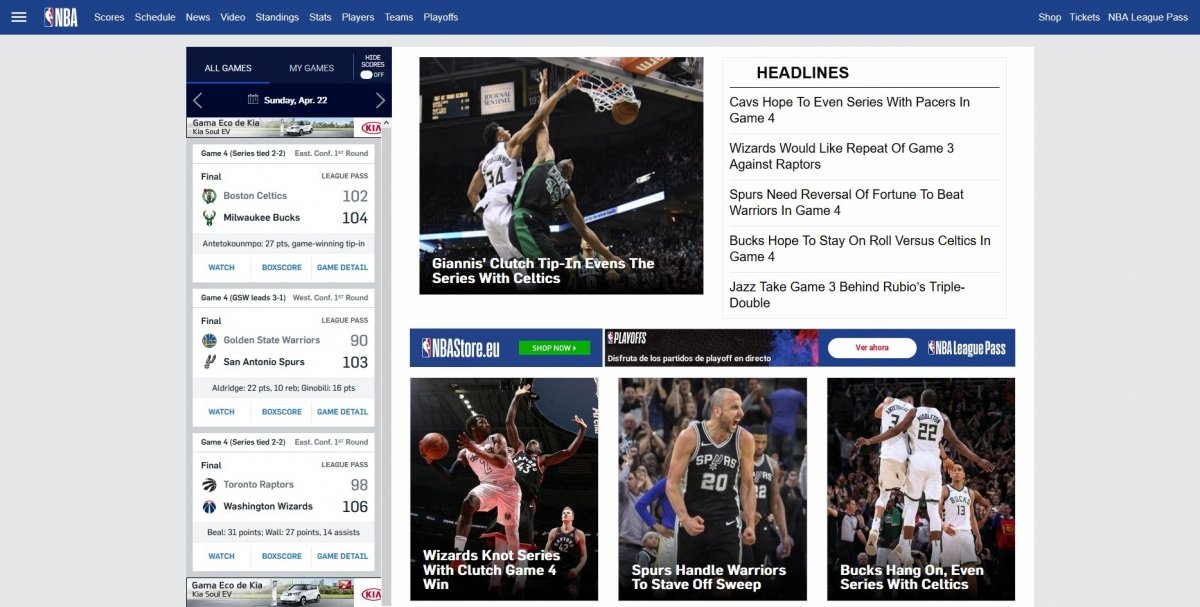Click the NBA logo in header
Screen dimensions: 1200x607
pyautogui.click(x=60, y=17)
